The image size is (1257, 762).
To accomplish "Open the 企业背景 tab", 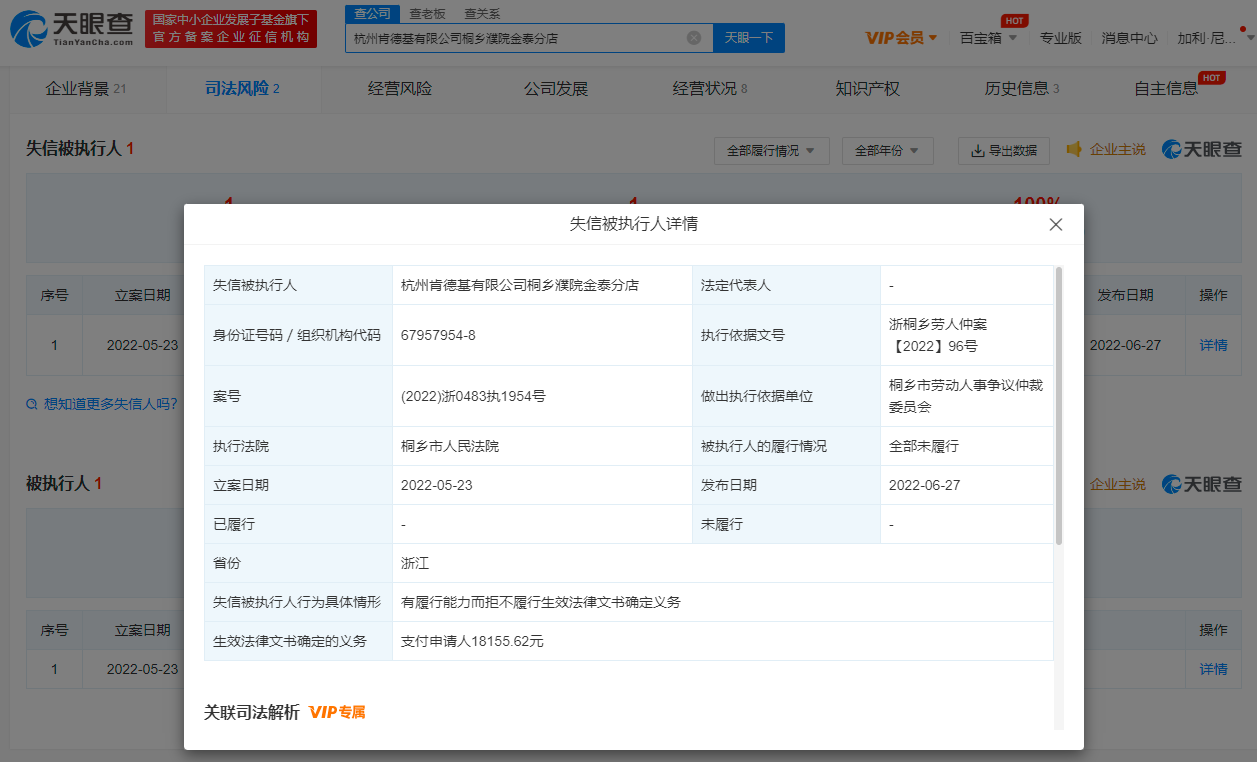I will pyautogui.click(x=85, y=89).
